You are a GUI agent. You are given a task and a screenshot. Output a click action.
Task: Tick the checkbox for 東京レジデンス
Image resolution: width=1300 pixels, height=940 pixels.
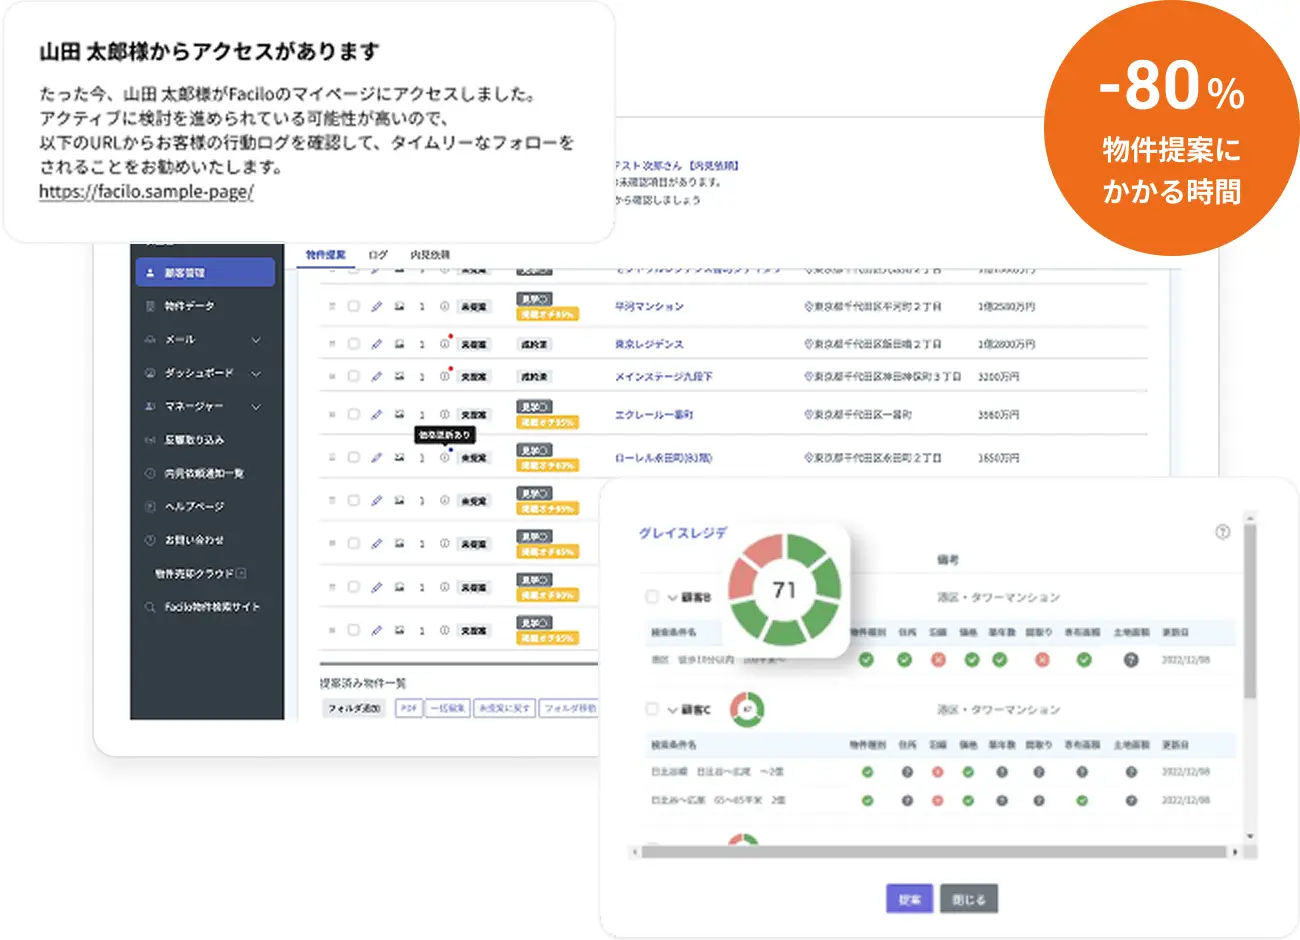[353, 344]
